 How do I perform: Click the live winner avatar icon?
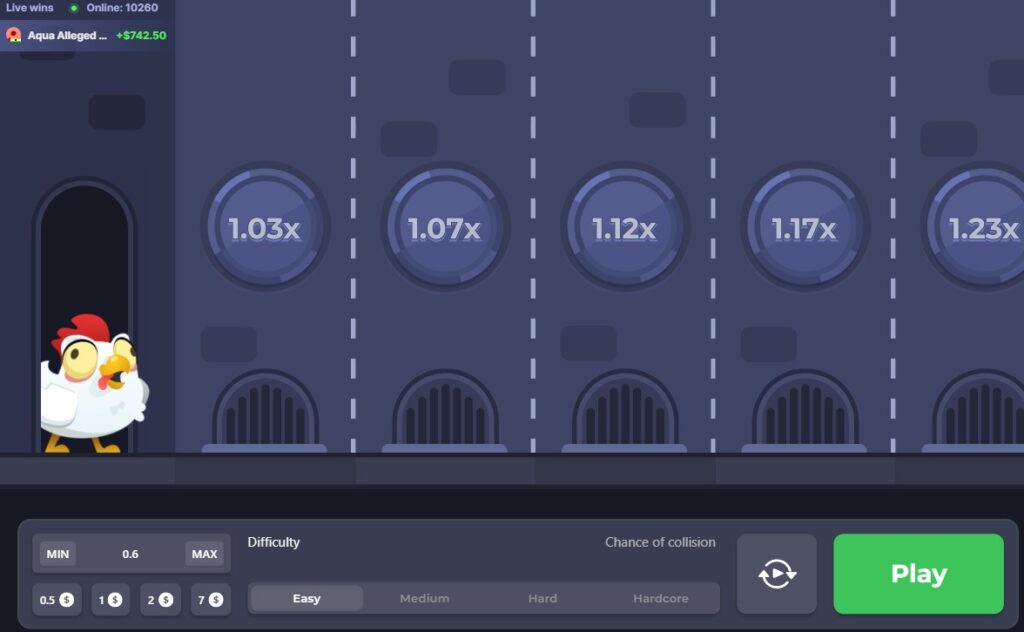[14, 35]
